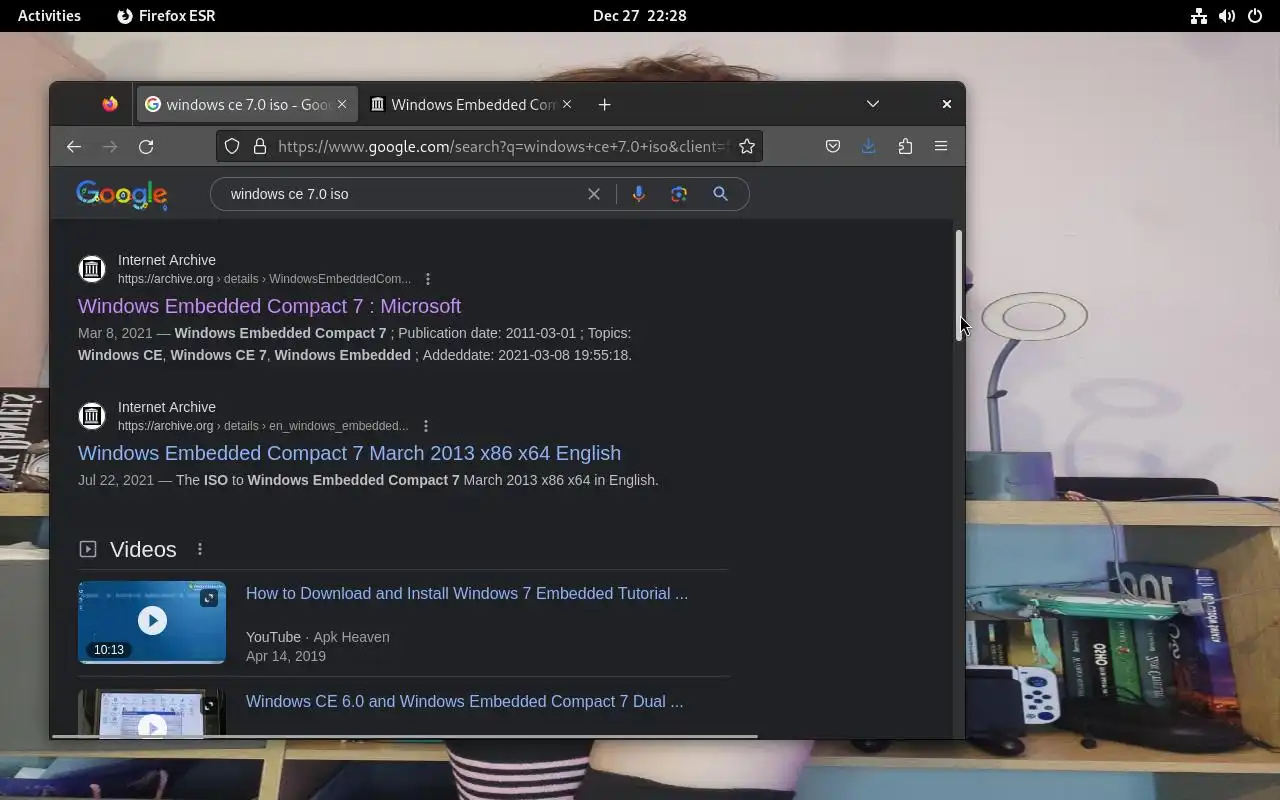
Task: Click Internet Archive favicon of first result
Action: (x=92, y=269)
